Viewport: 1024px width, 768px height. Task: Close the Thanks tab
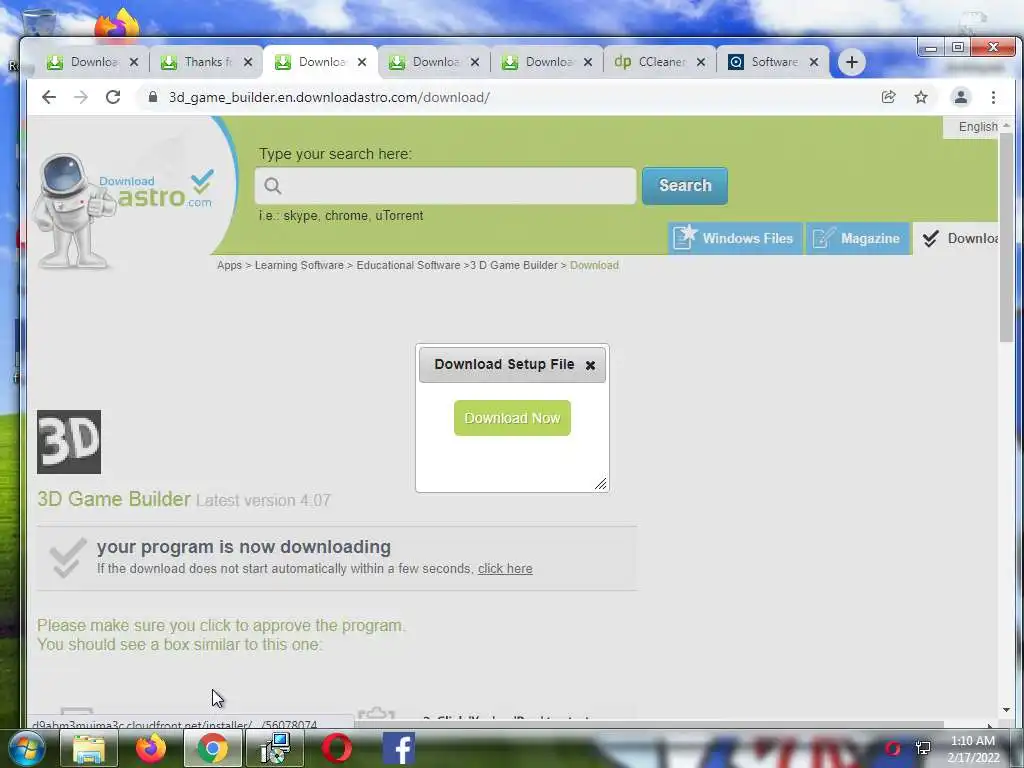pyautogui.click(x=248, y=62)
